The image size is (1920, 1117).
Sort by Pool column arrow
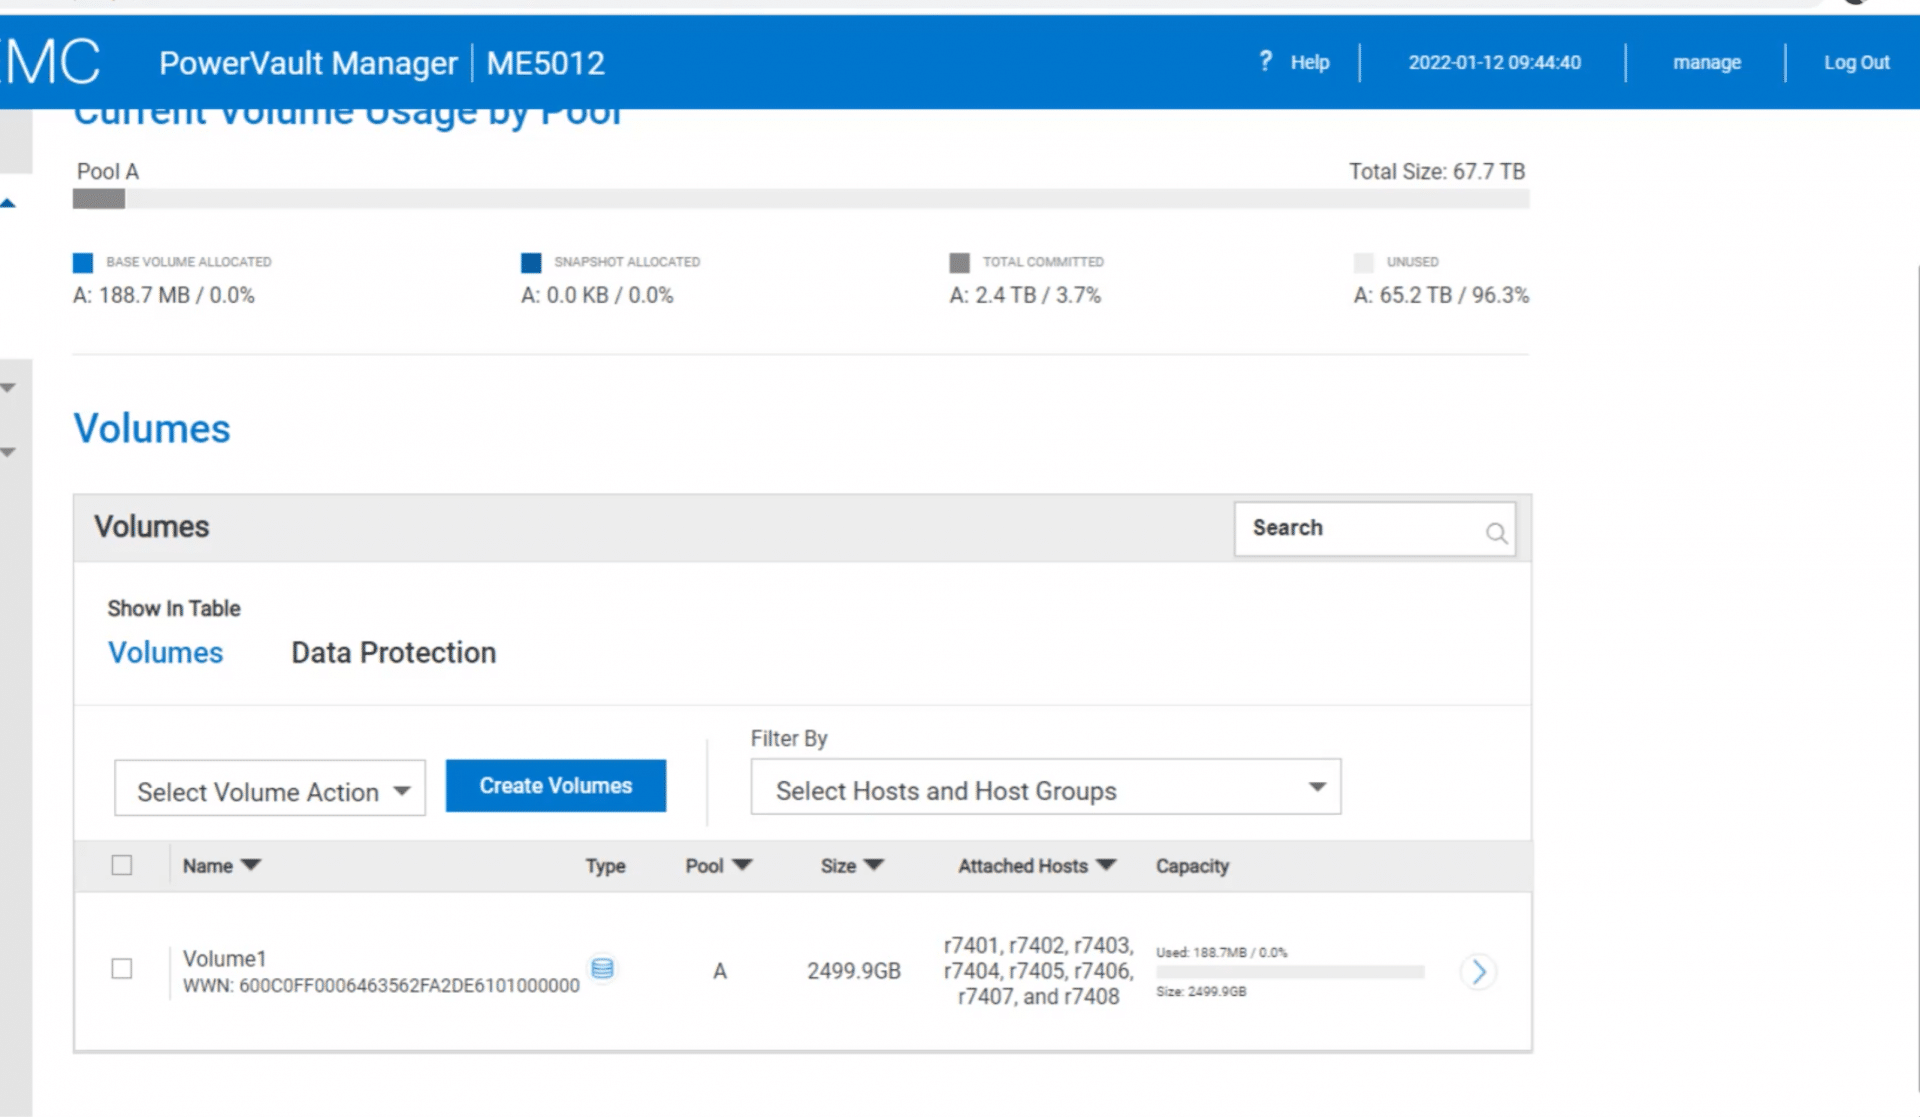[742, 865]
